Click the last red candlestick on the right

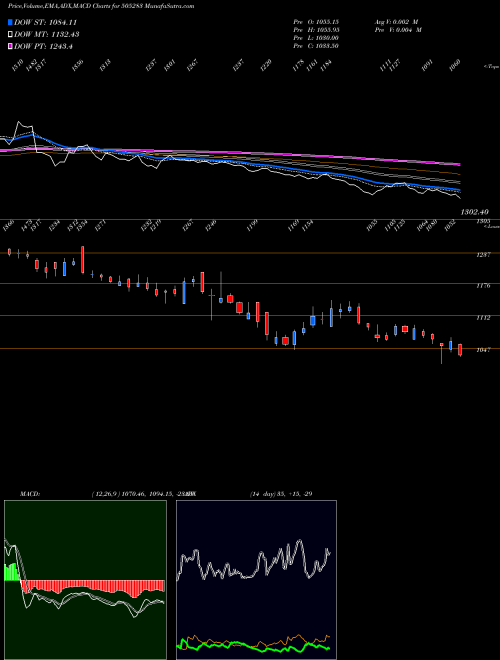(x=460, y=350)
